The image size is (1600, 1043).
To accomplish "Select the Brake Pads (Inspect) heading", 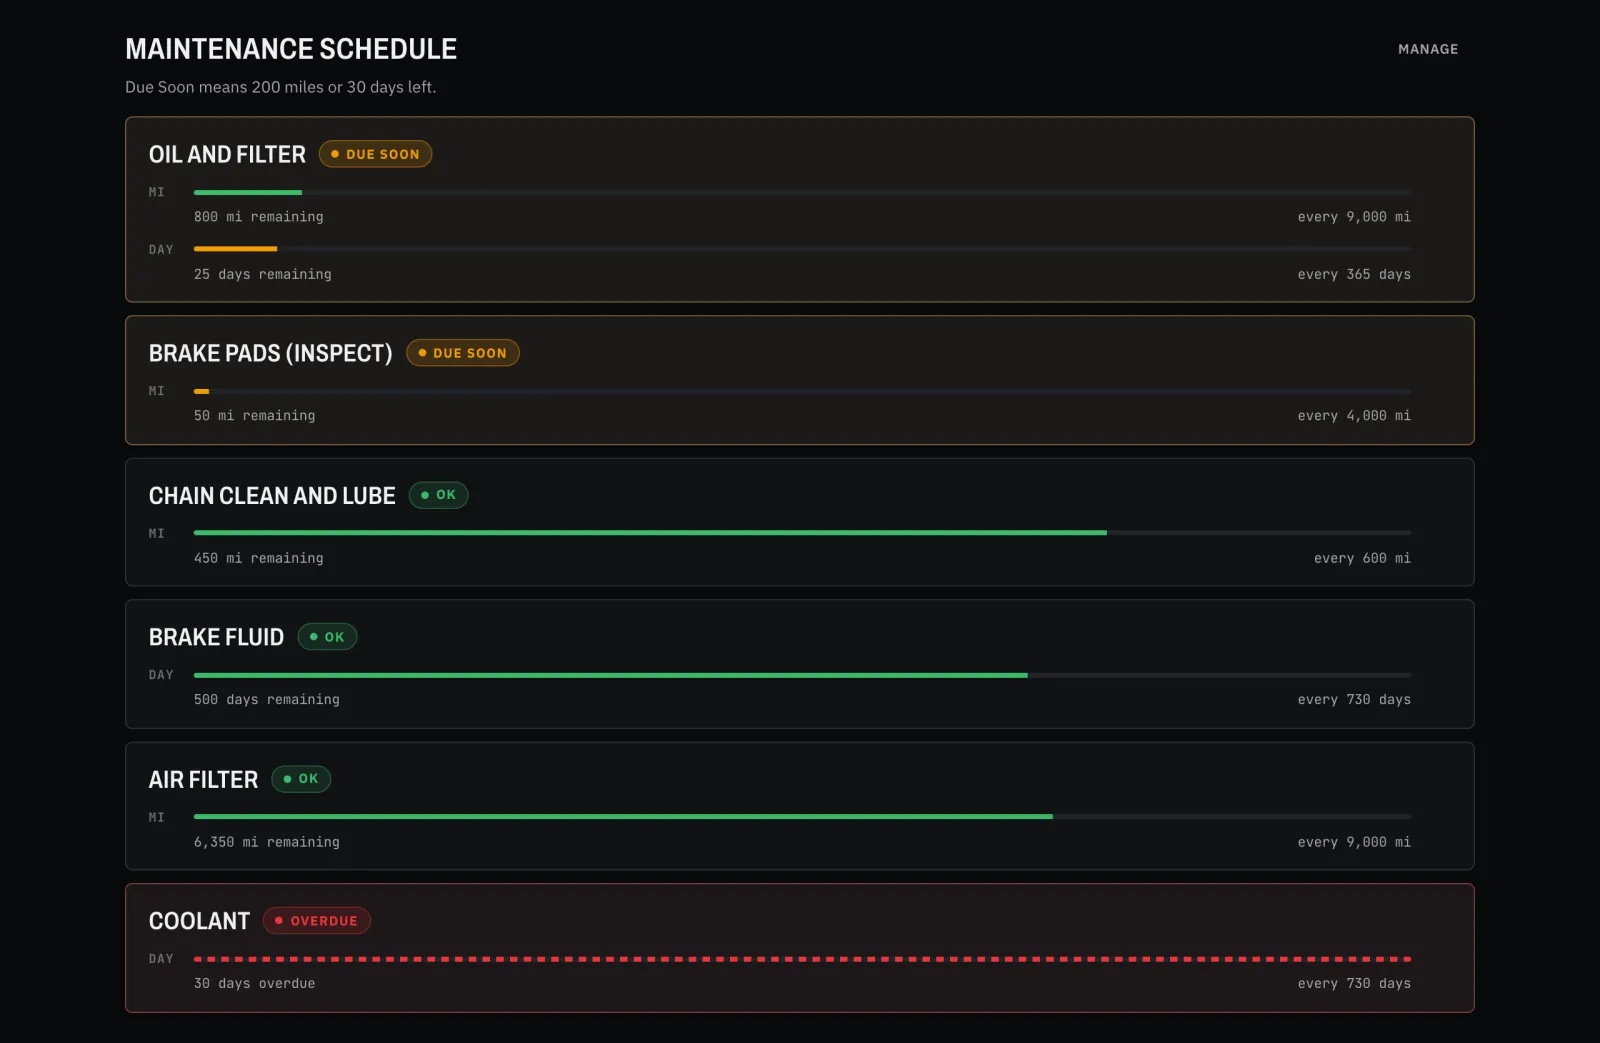I will pyautogui.click(x=270, y=353).
